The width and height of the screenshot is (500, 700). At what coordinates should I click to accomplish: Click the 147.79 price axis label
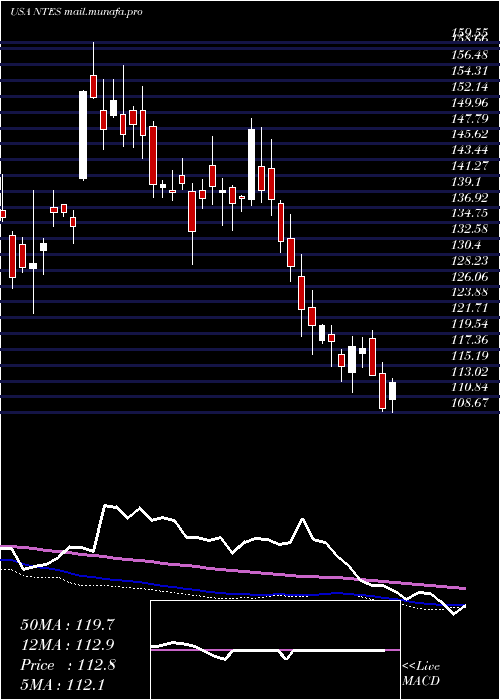click(x=469, y=118)
